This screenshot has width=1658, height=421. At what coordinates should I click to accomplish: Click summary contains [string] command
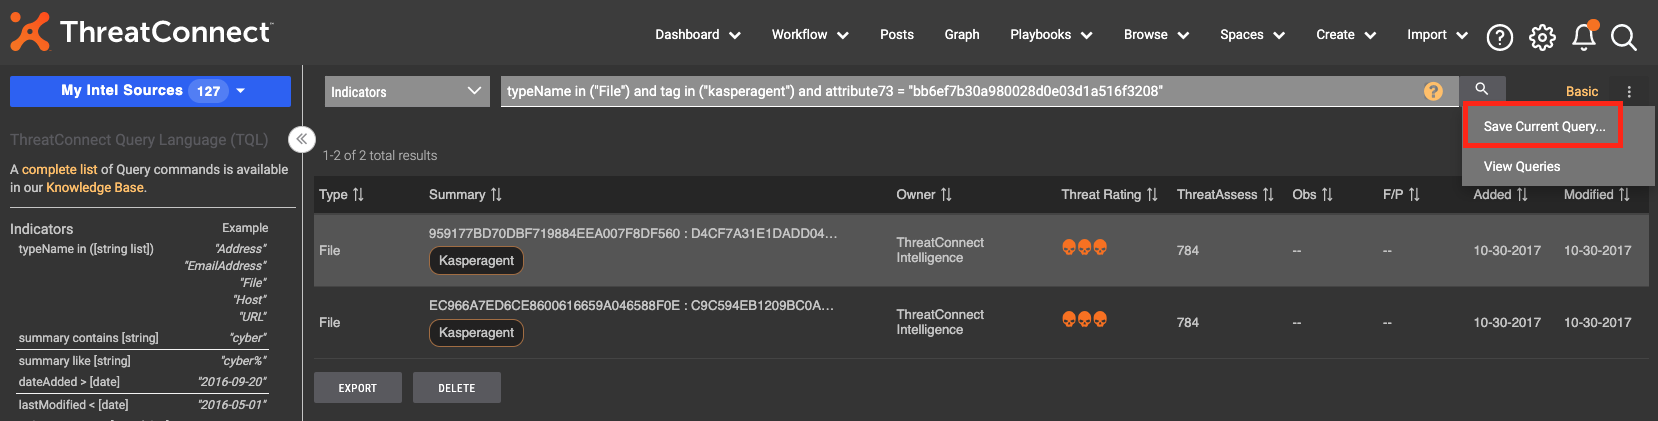pyautogui.click(x=88, y=338)
